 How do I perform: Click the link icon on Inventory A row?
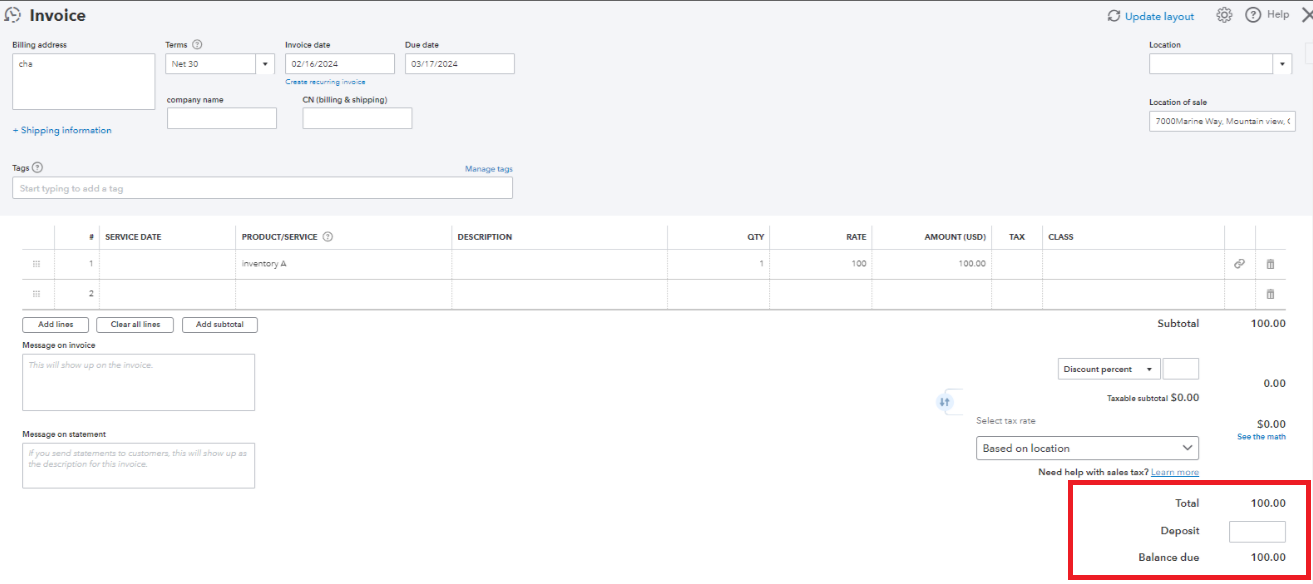[1239, 264]
